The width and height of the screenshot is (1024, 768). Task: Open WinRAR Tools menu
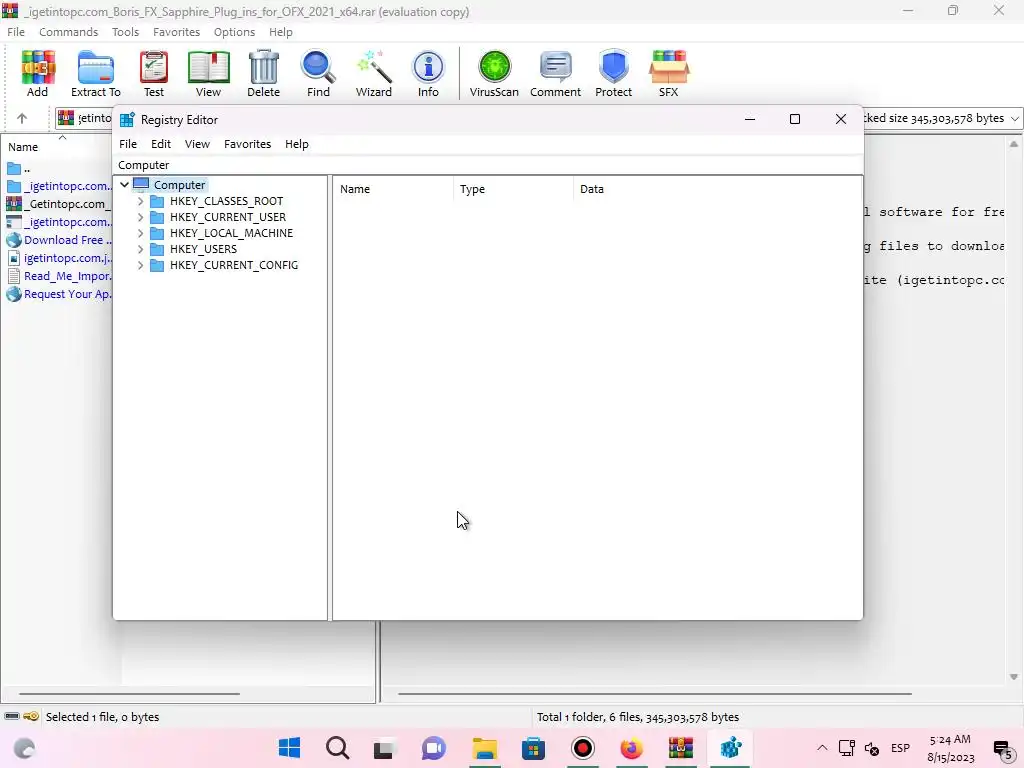(x=125, y=32)
